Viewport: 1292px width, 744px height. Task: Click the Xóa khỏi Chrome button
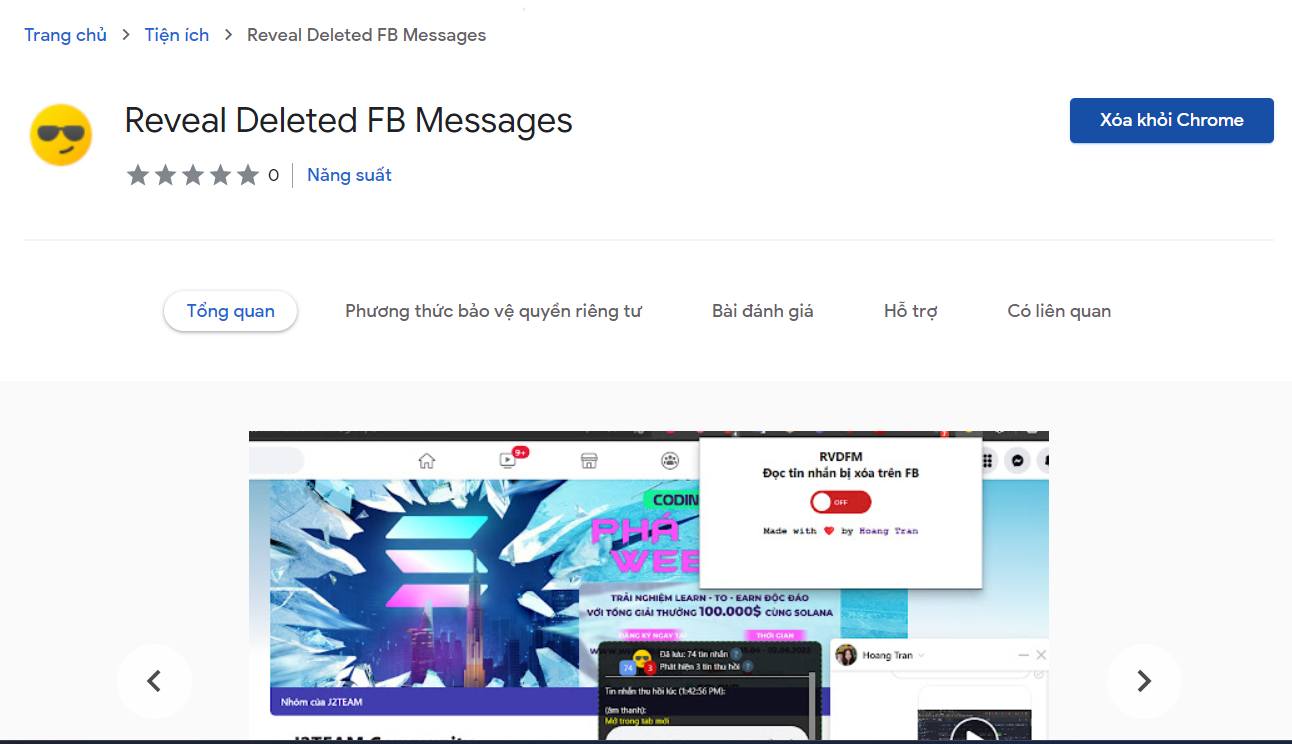pos(1171,120)
